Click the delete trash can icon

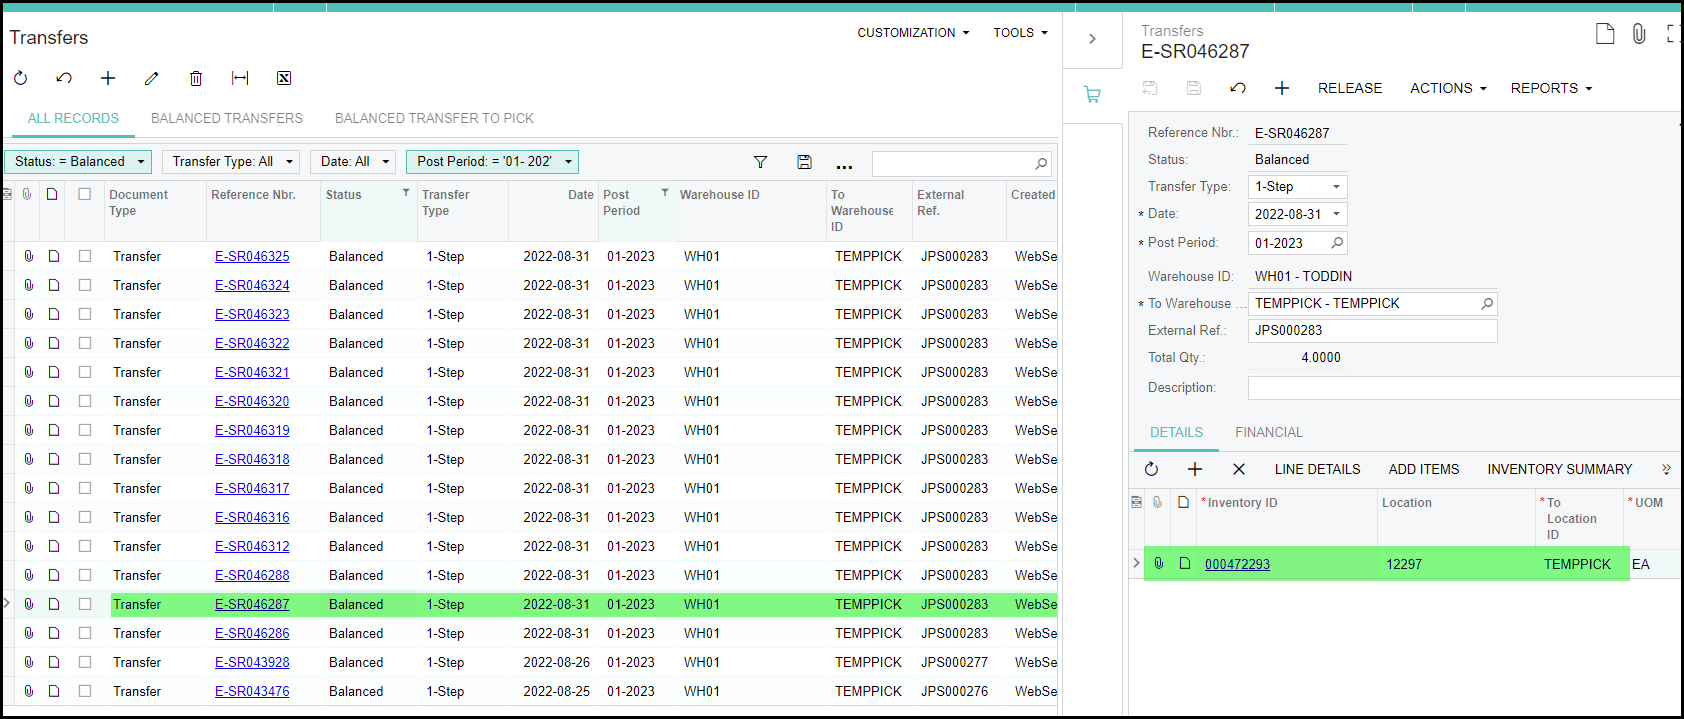coord(196,78)
